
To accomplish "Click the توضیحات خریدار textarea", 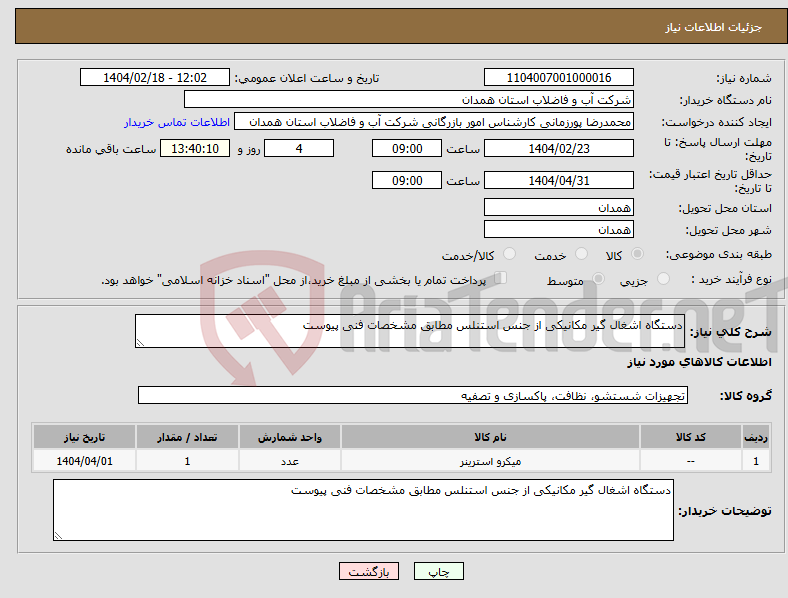I will click(x=363, y=510).
